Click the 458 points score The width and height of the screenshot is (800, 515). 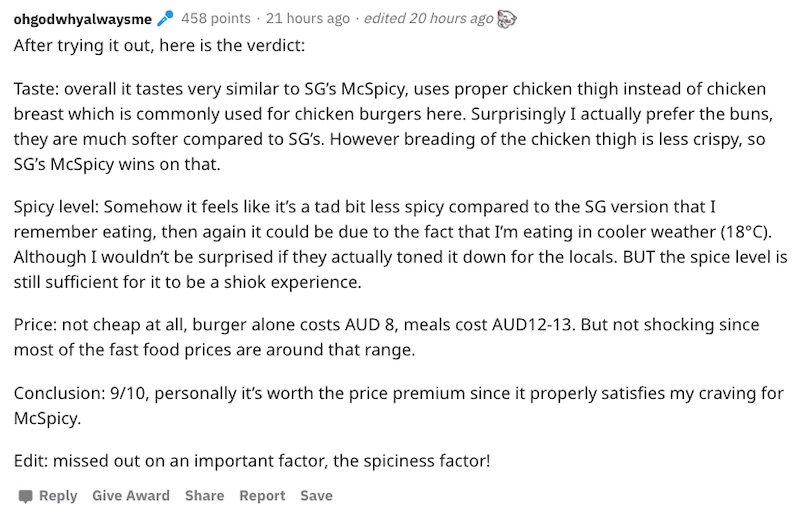[216, 18]
